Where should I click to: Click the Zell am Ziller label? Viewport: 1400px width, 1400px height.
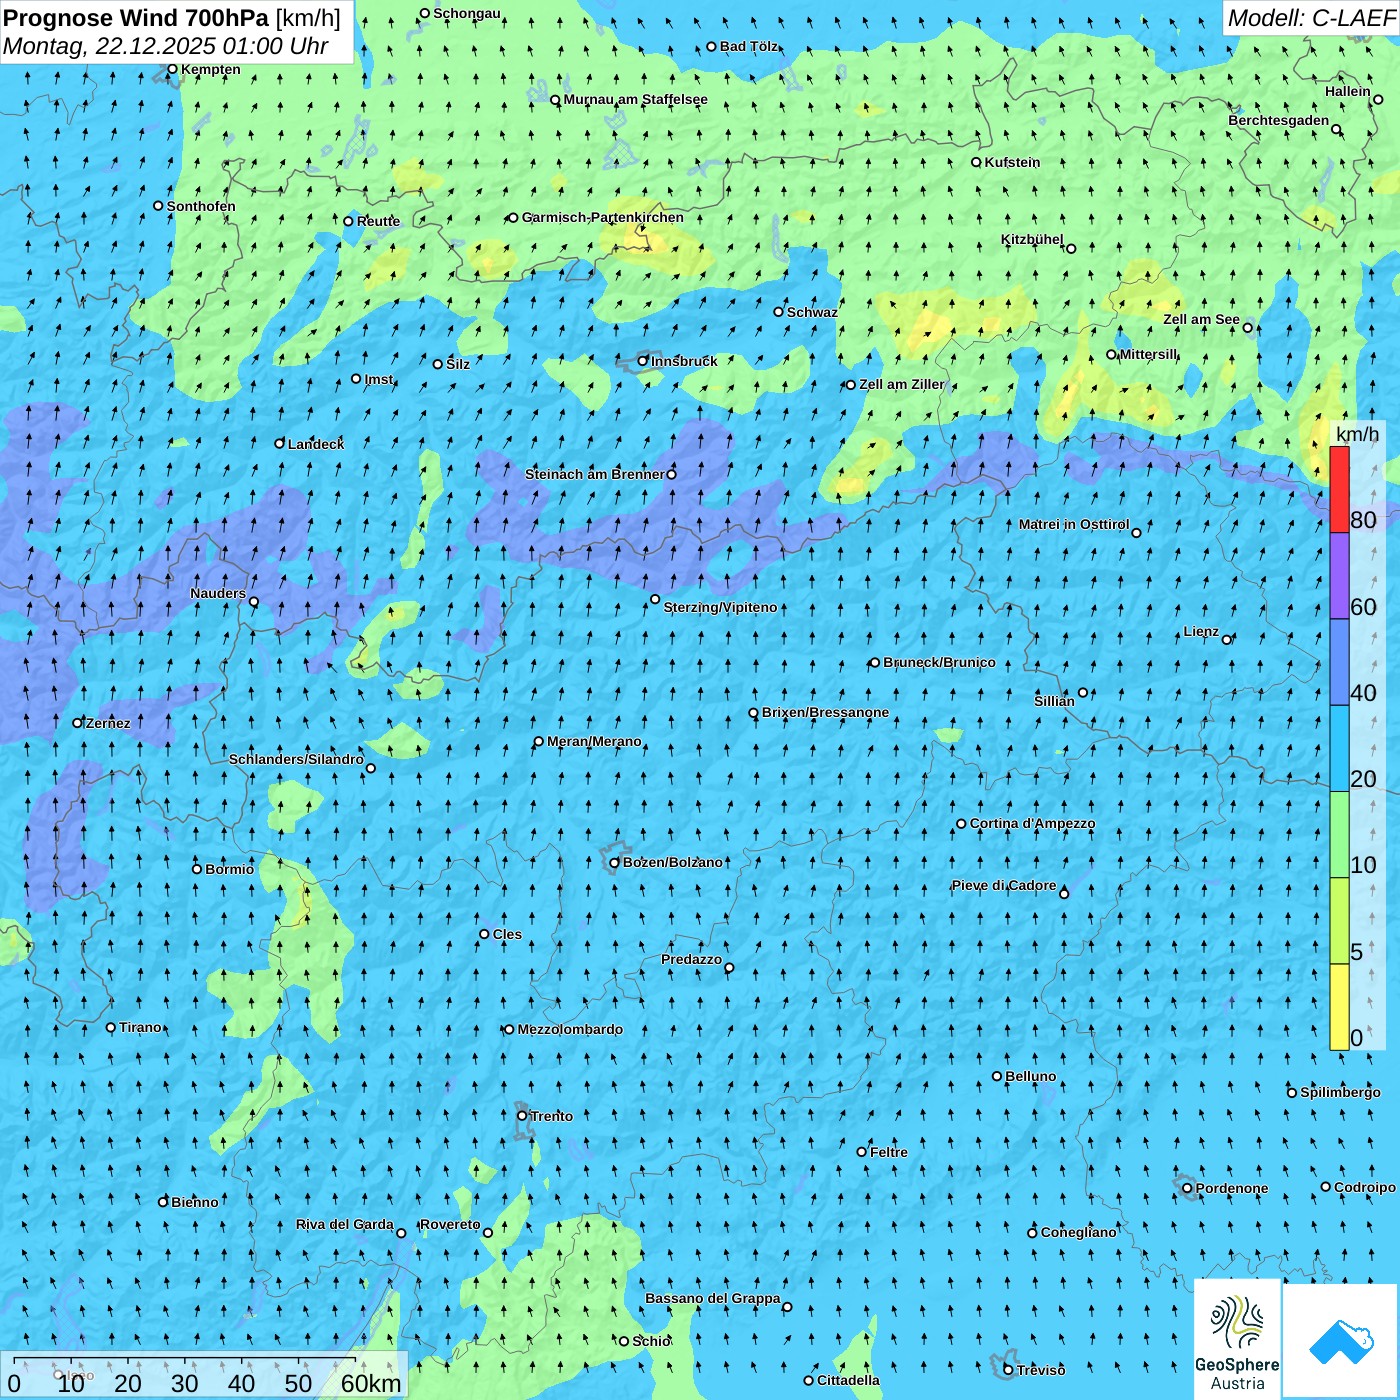point(901,384)
